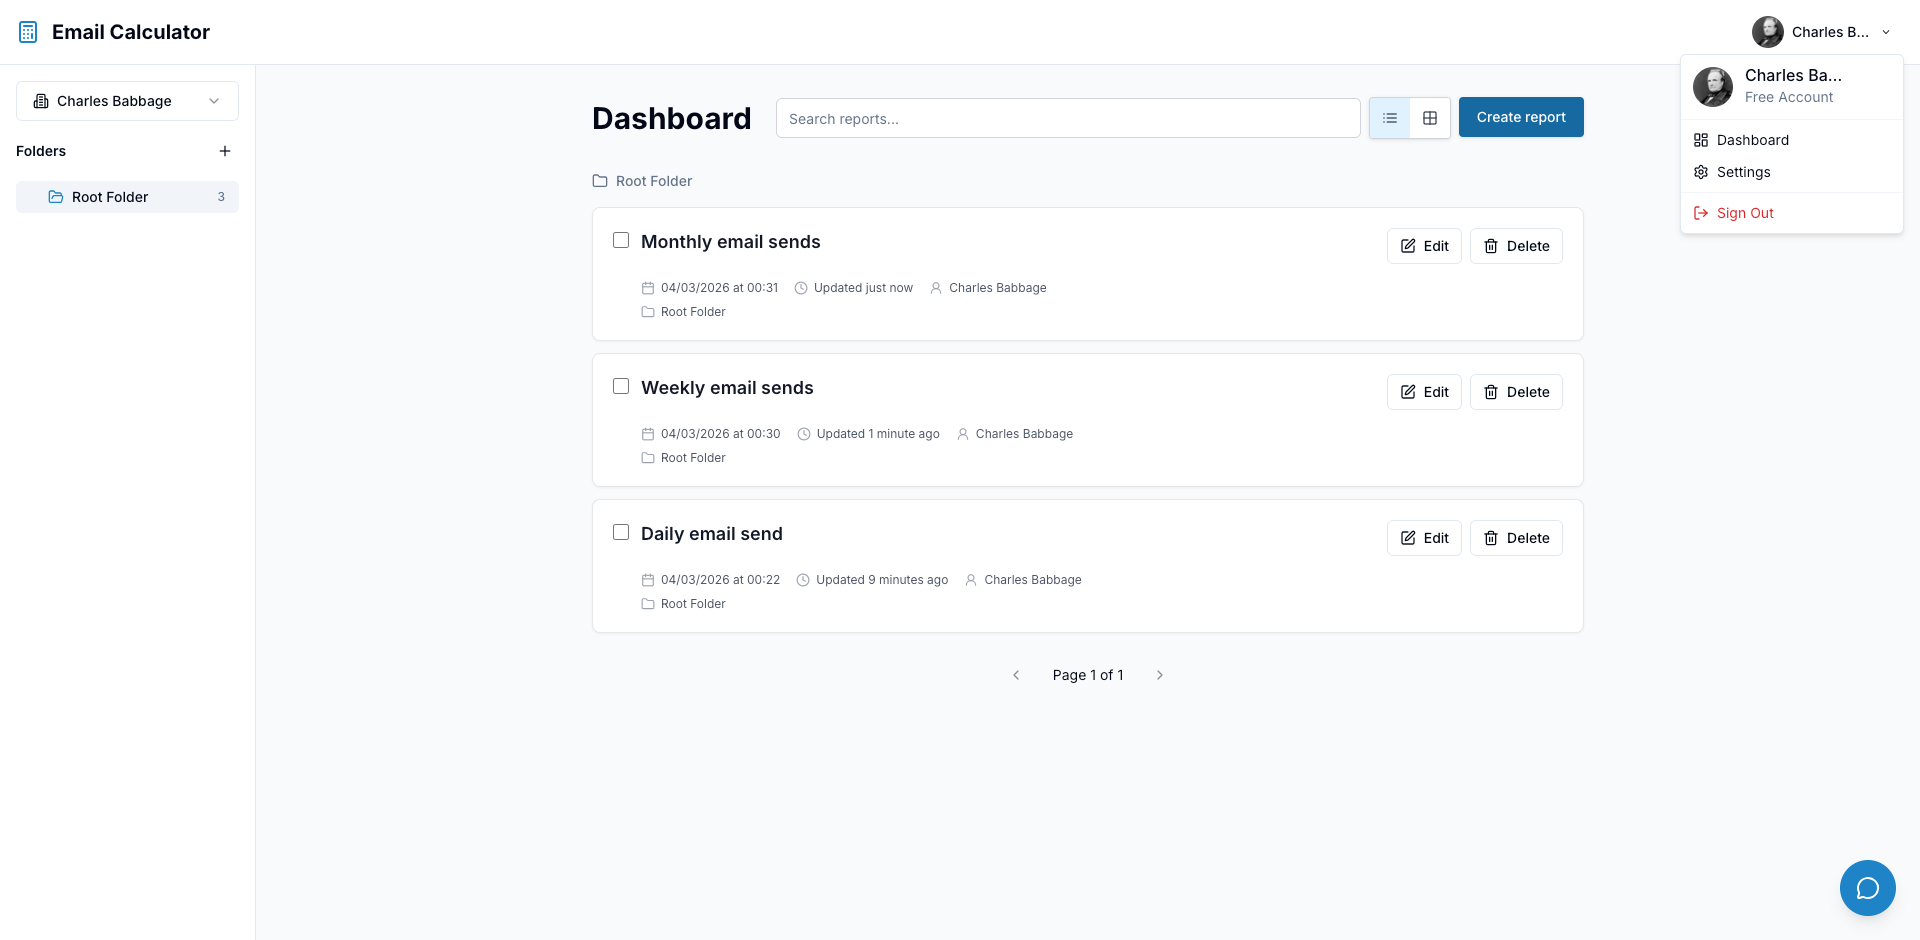Click the Edit icon on Monthly email sends
This screenshot has height=940, width=1920.
[1408, 246]
